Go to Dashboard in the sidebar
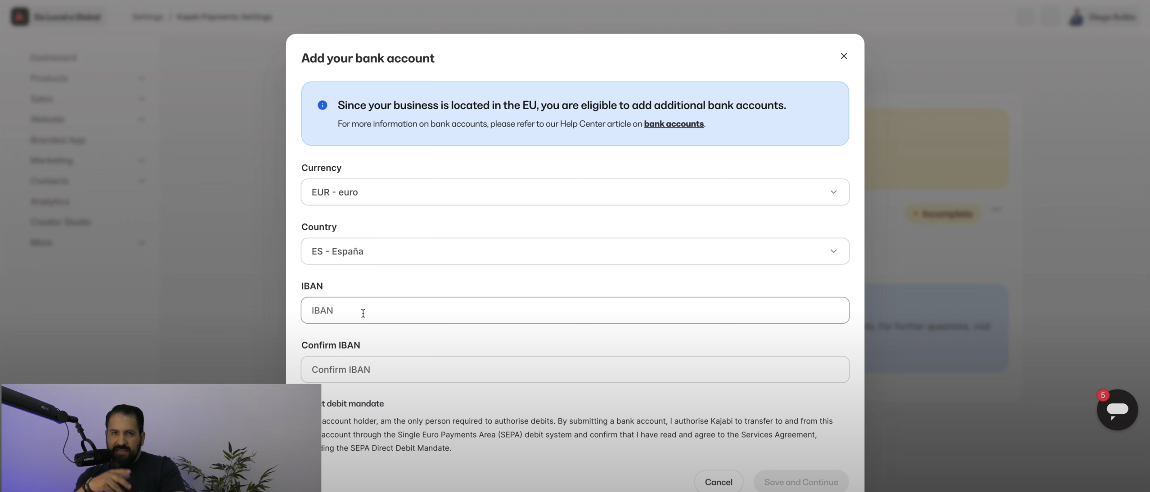 pos(53,58)
